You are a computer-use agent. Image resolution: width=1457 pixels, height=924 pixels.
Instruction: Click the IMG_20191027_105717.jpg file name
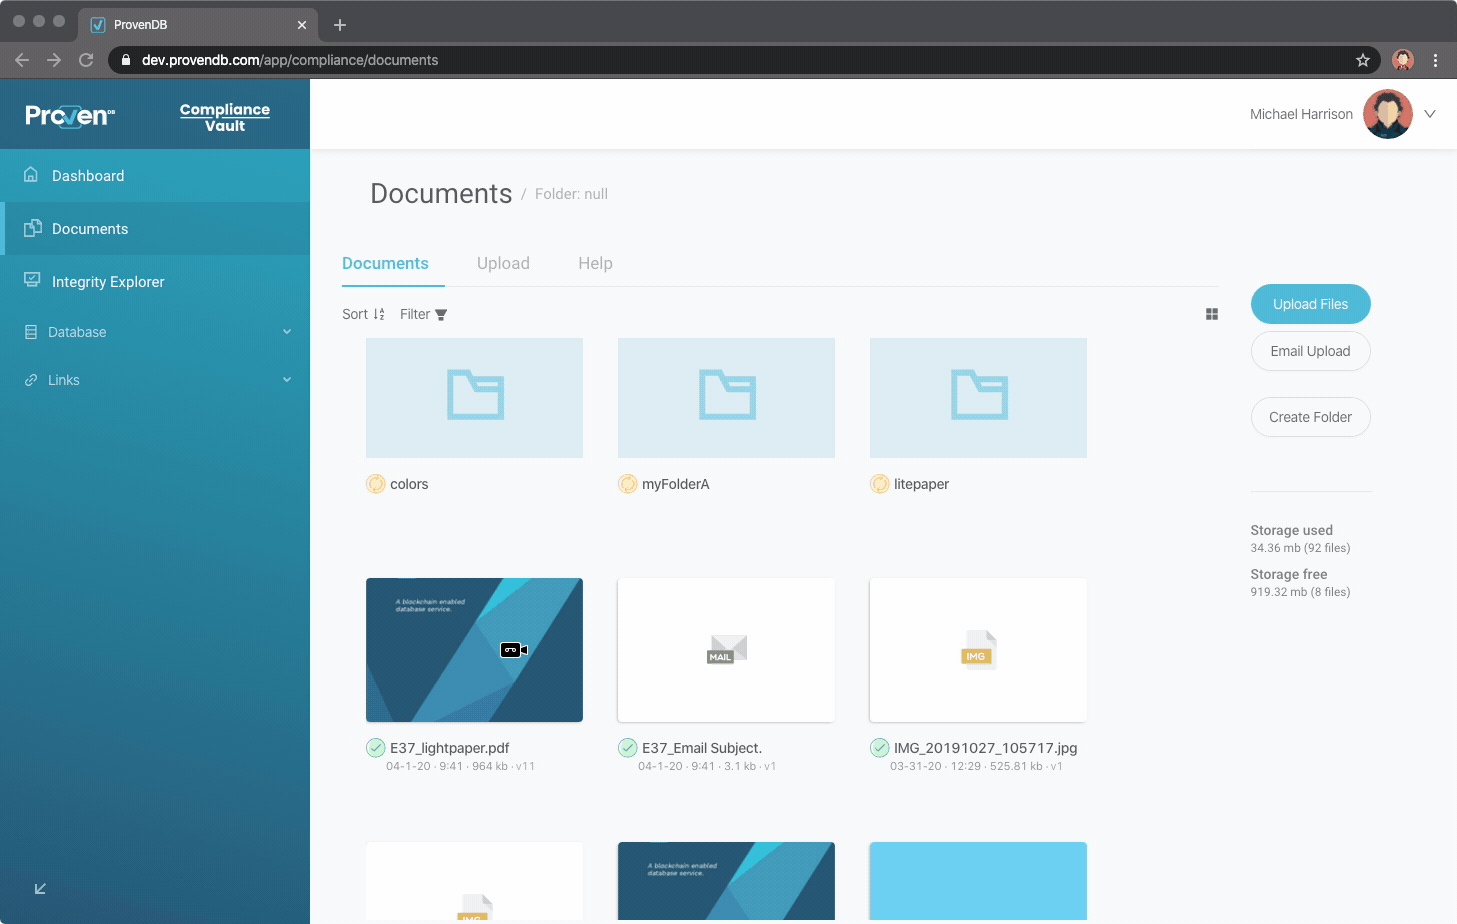tap(986, 748)
